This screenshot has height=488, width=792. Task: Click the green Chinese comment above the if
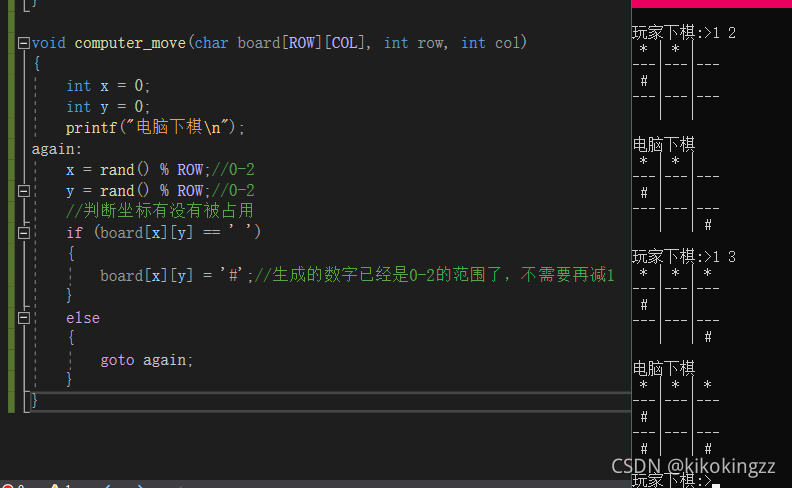160,212
